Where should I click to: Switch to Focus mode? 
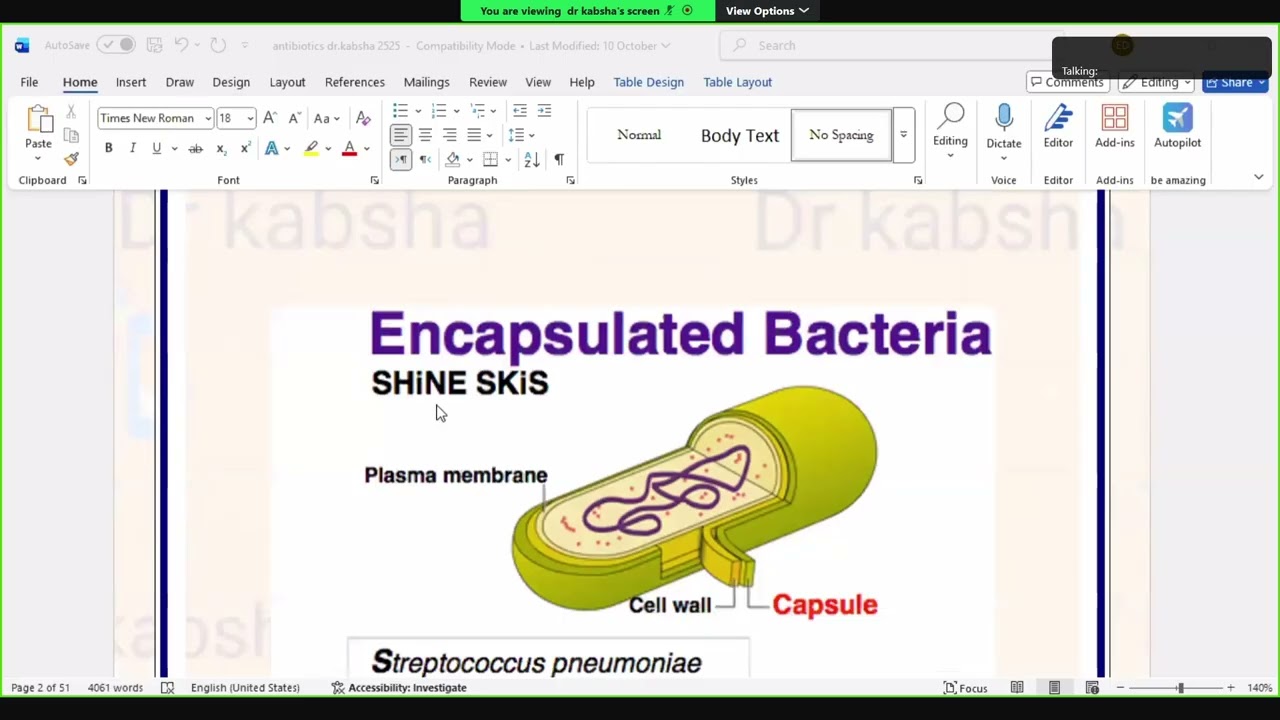coord(965,688)
